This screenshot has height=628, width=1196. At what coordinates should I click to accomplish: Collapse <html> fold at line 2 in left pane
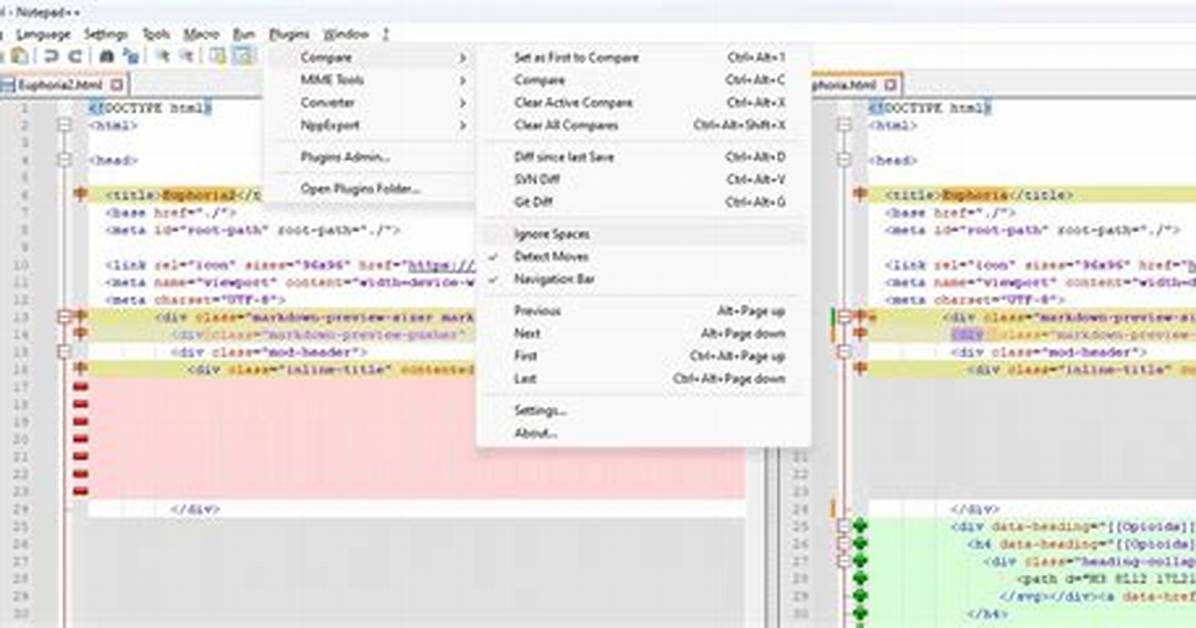tap(65, 125)
